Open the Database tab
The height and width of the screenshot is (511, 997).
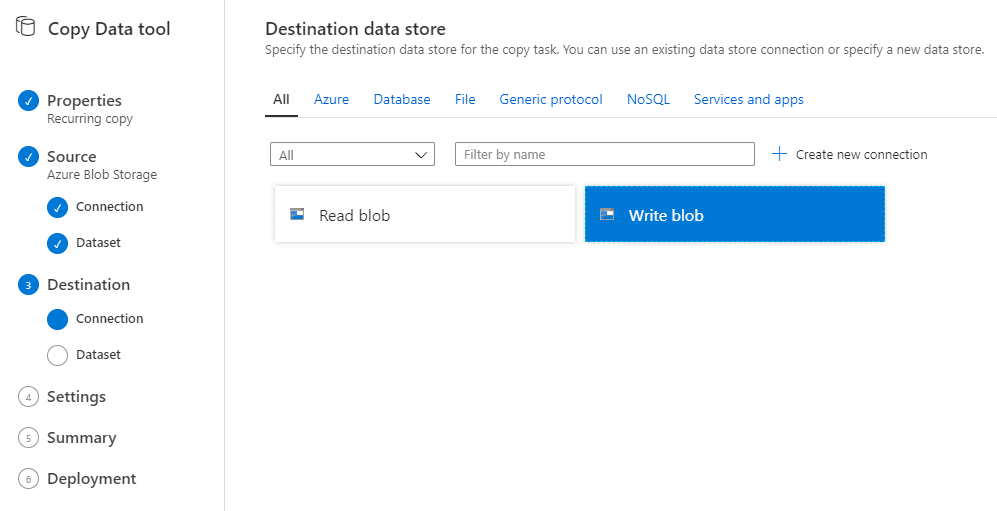(402, 100)
